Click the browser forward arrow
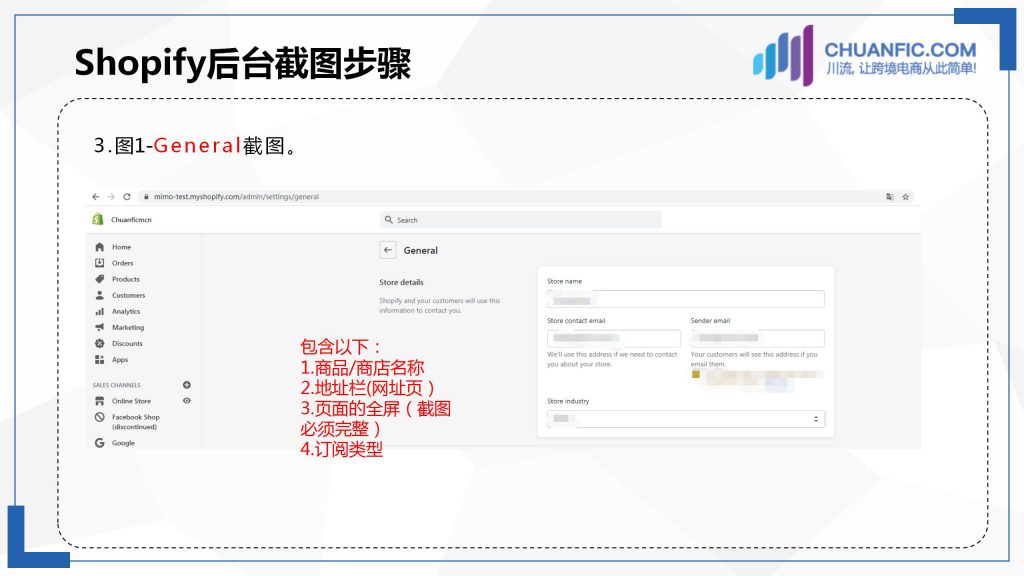This screenshot has height=576, width=1024. click(111, 197)
